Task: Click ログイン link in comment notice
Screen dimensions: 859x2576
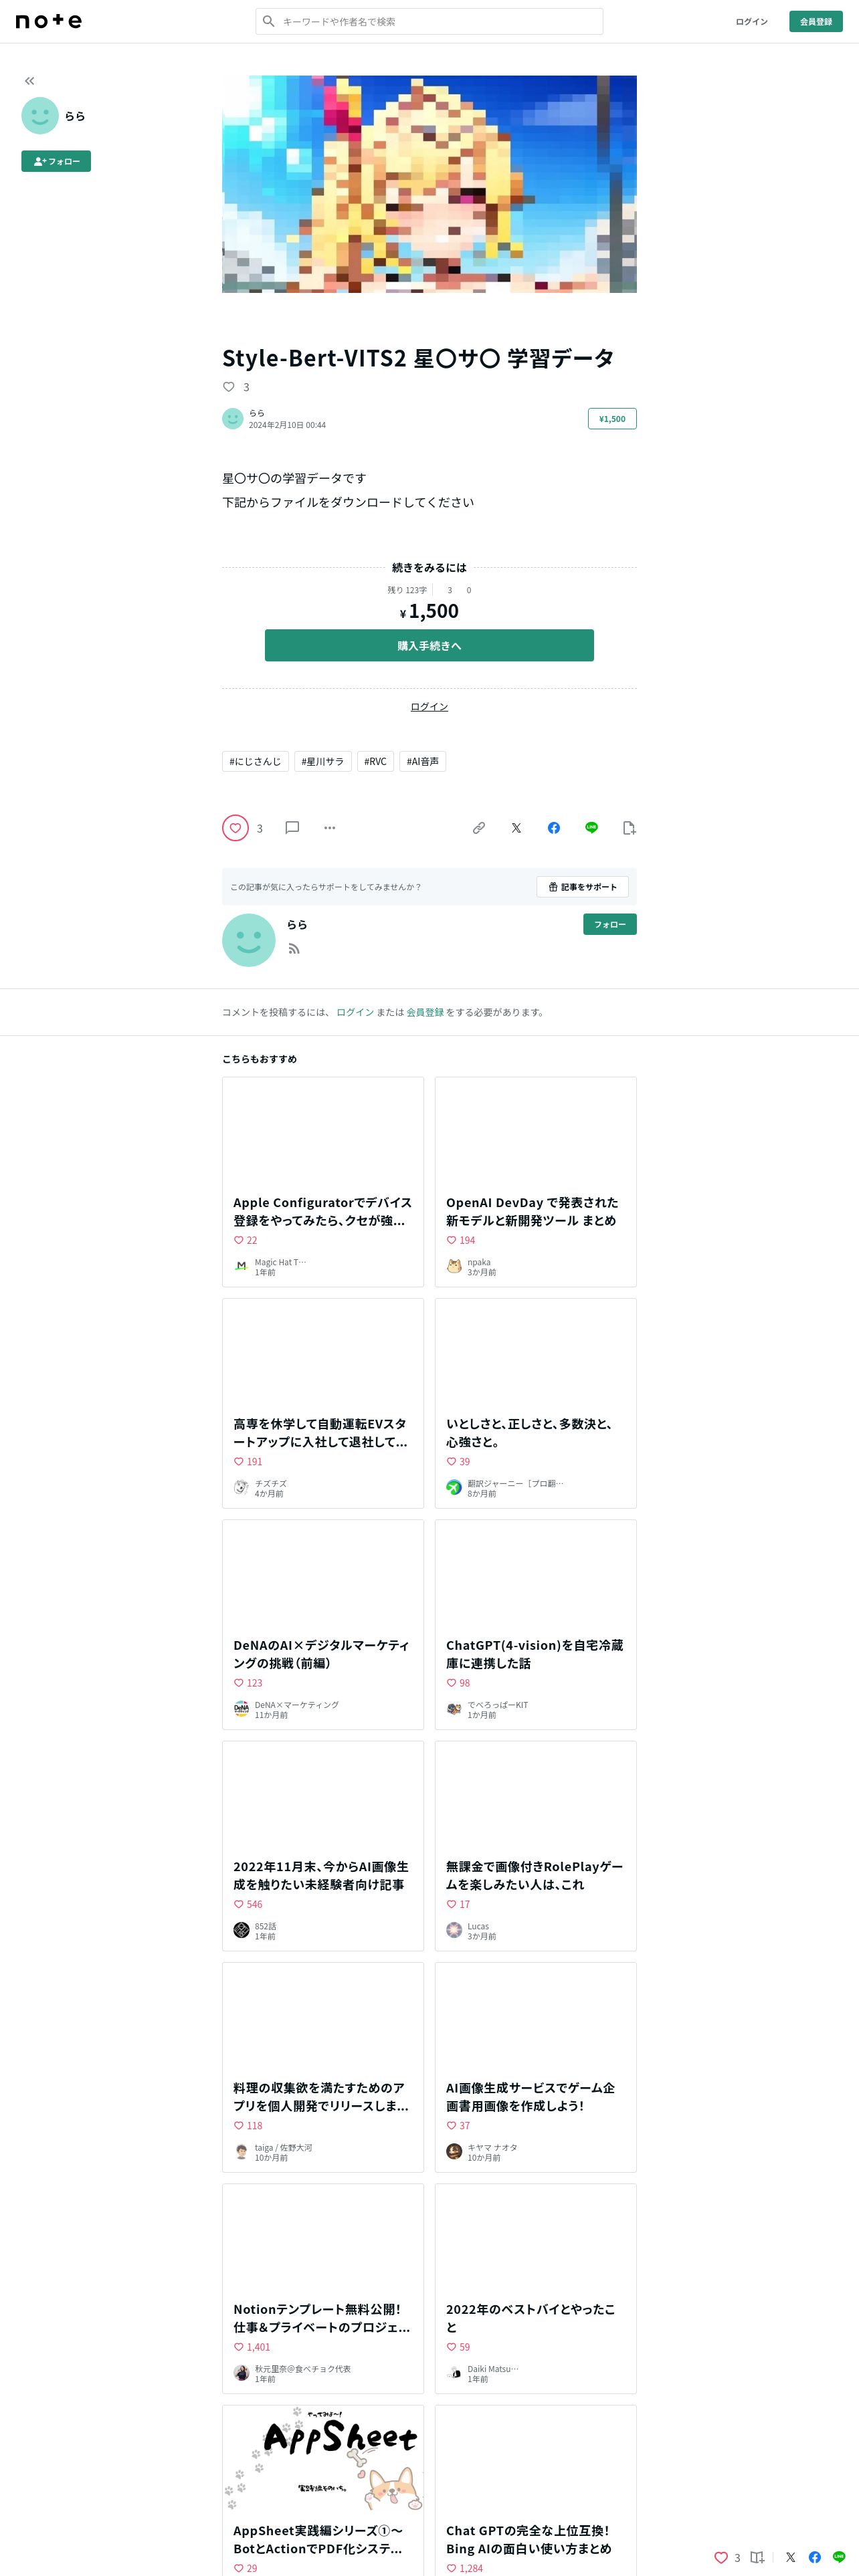Action: [355, 1012]
